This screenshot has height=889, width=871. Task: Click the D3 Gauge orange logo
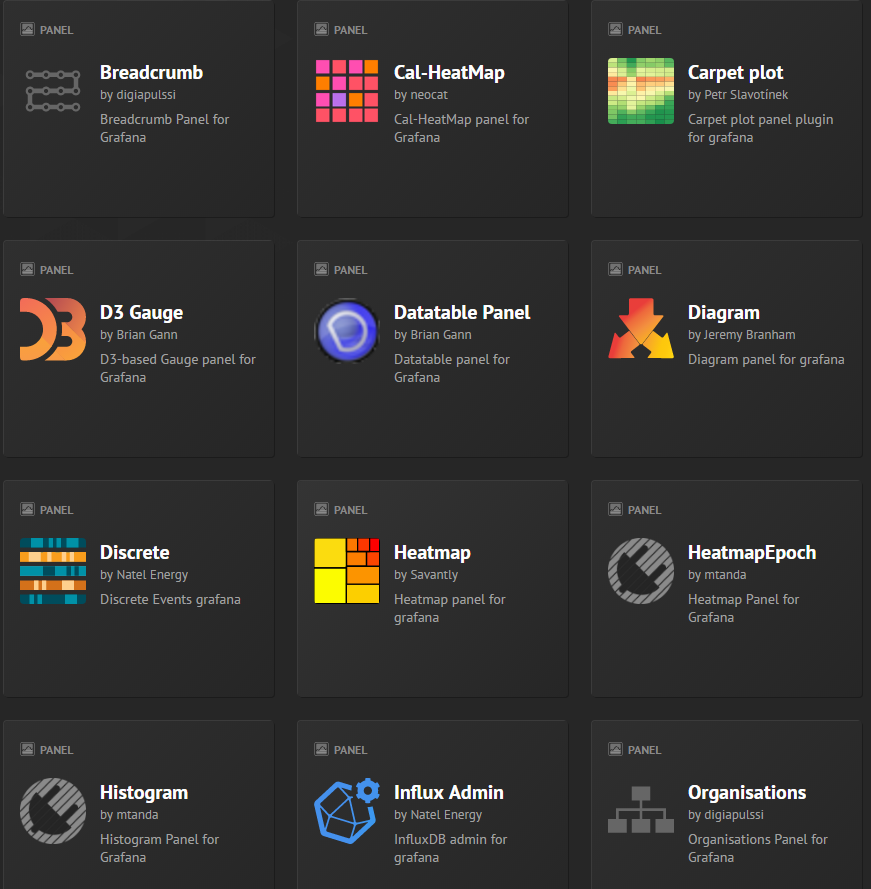click(x=53, y=329)
